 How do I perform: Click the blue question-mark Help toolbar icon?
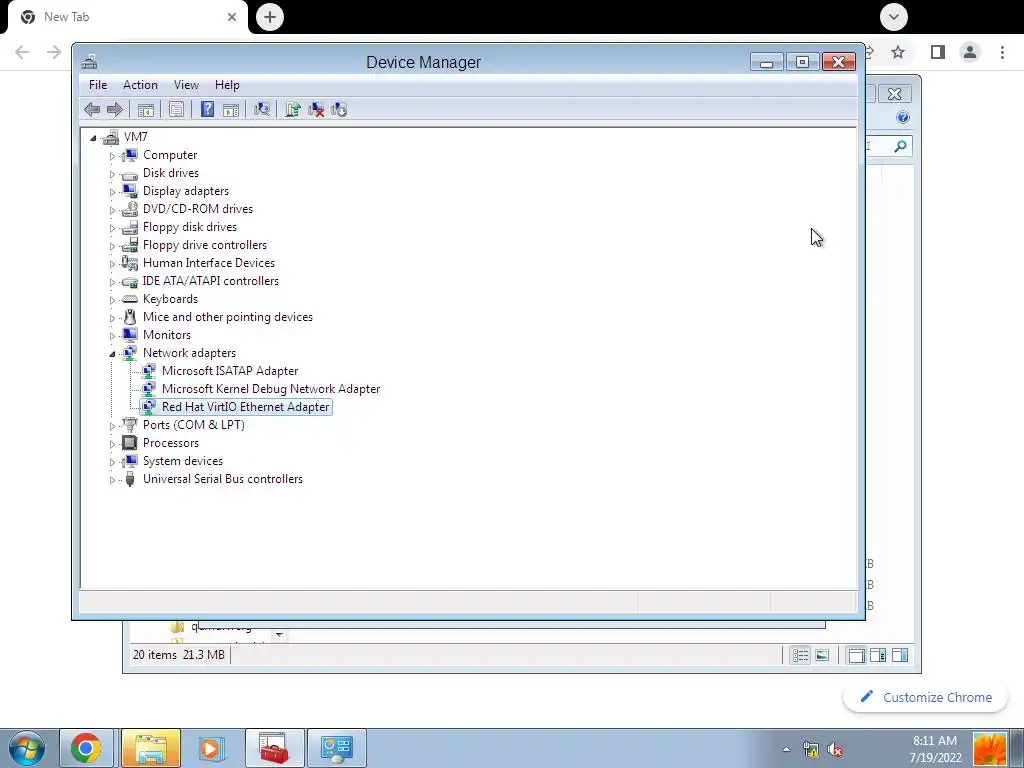pyautogui.click(x=207, y=110)
